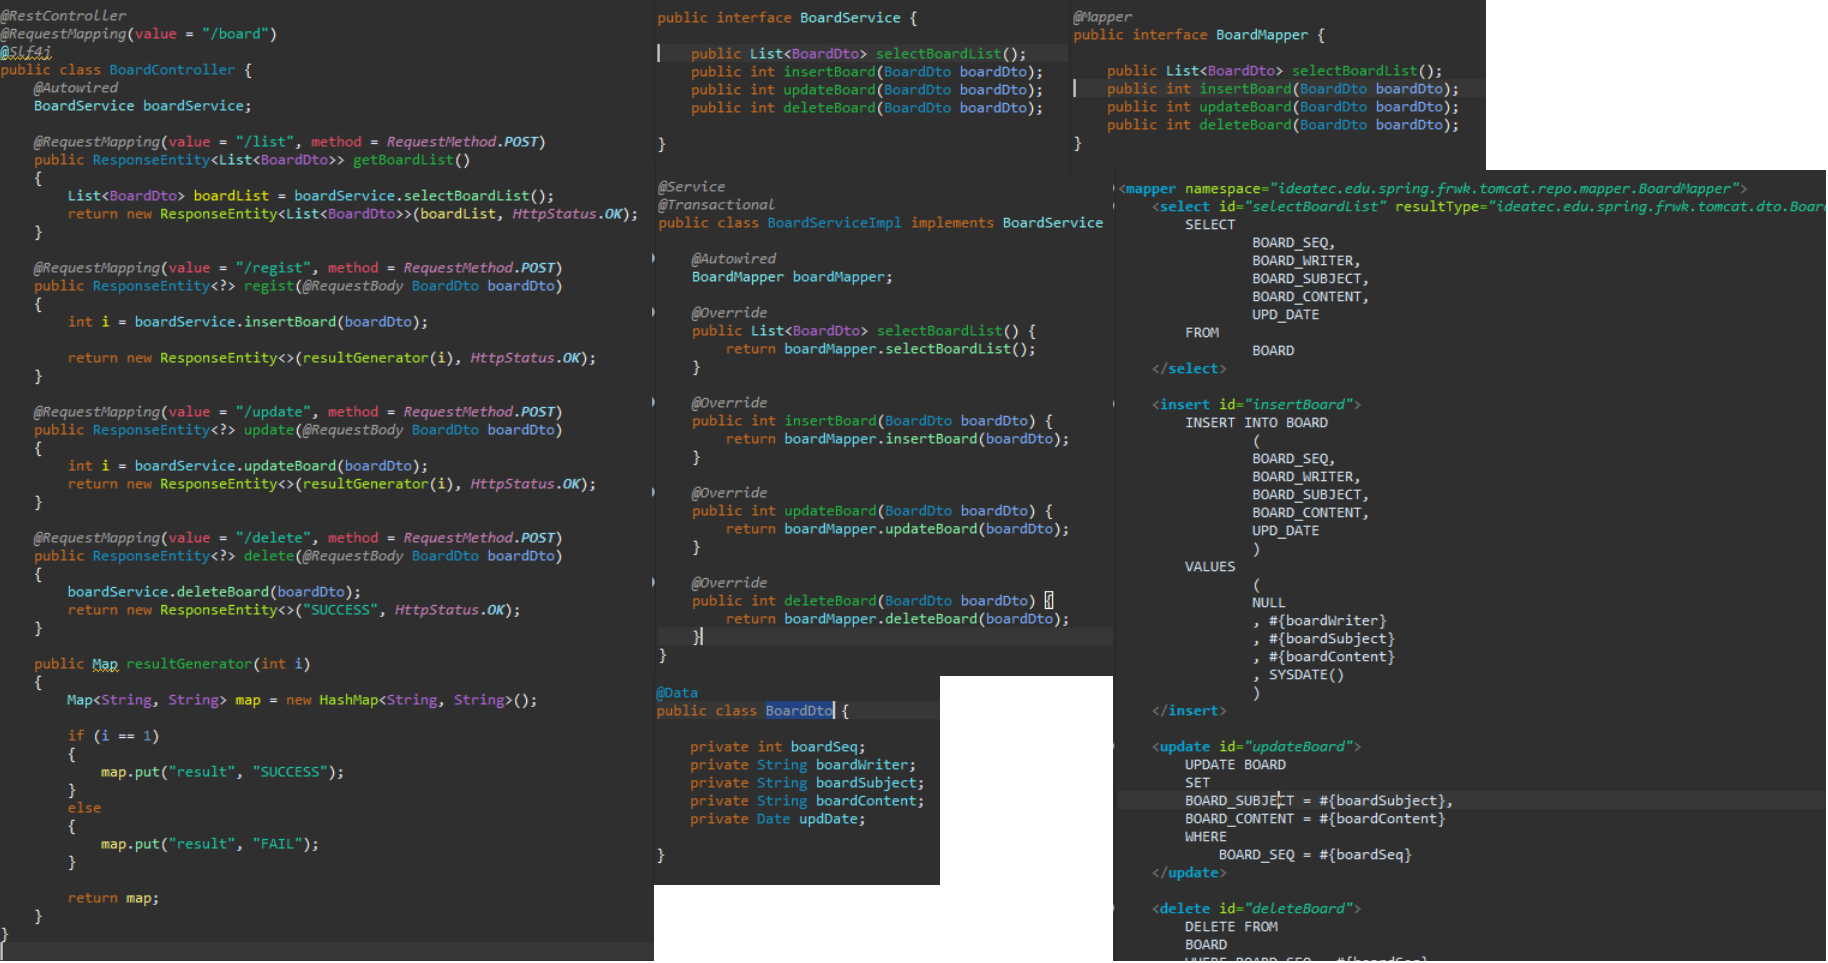Click the @RestController annotation in BoardController

coord(63,16)
